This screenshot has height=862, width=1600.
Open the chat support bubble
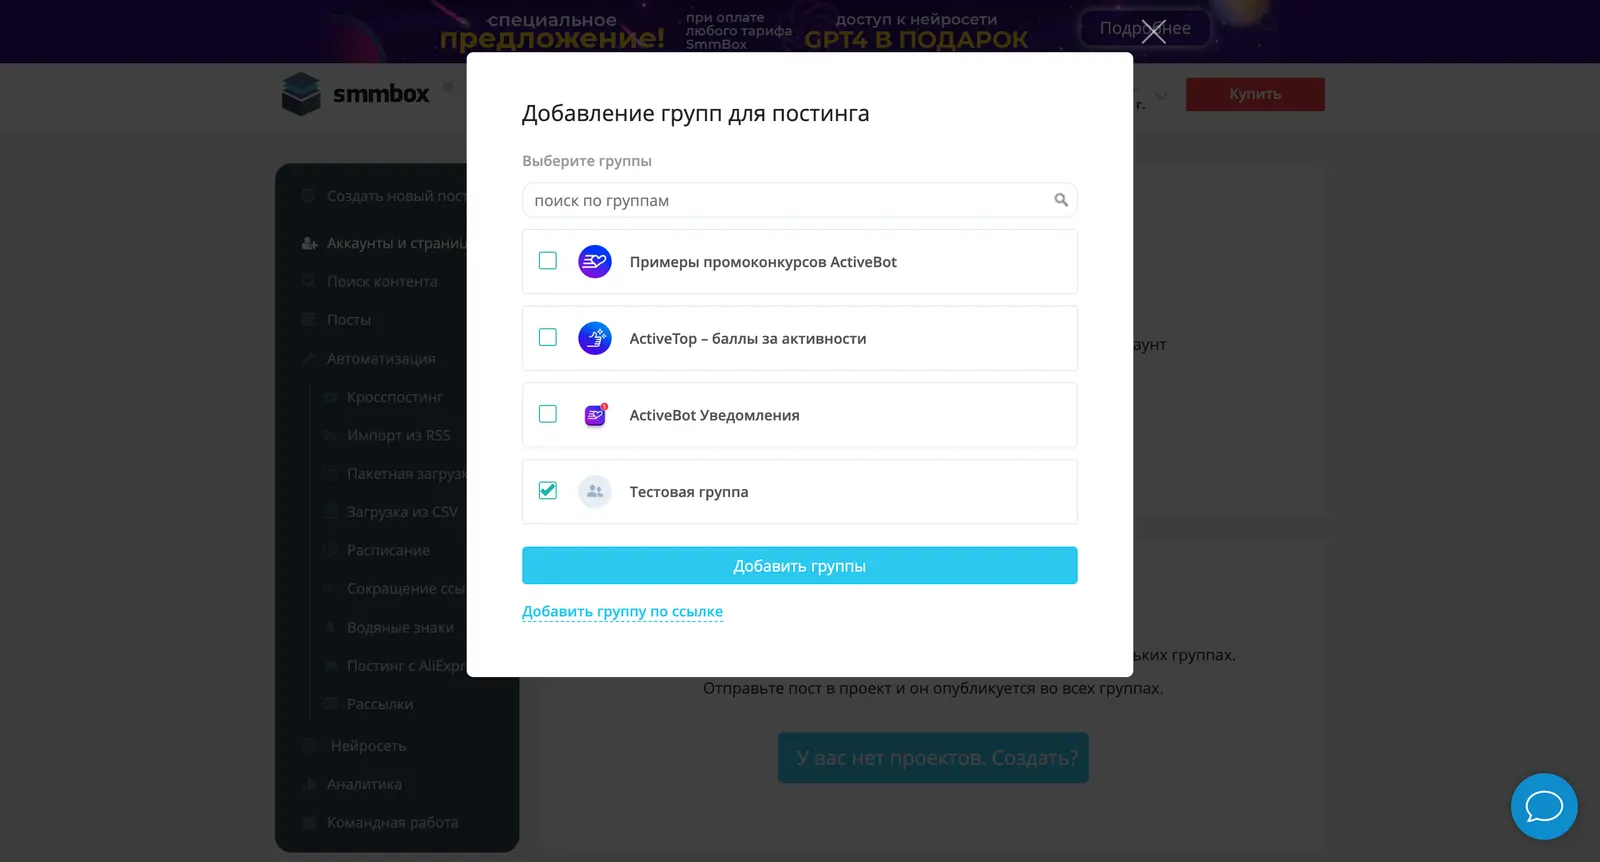click(x=1544, y=806)
